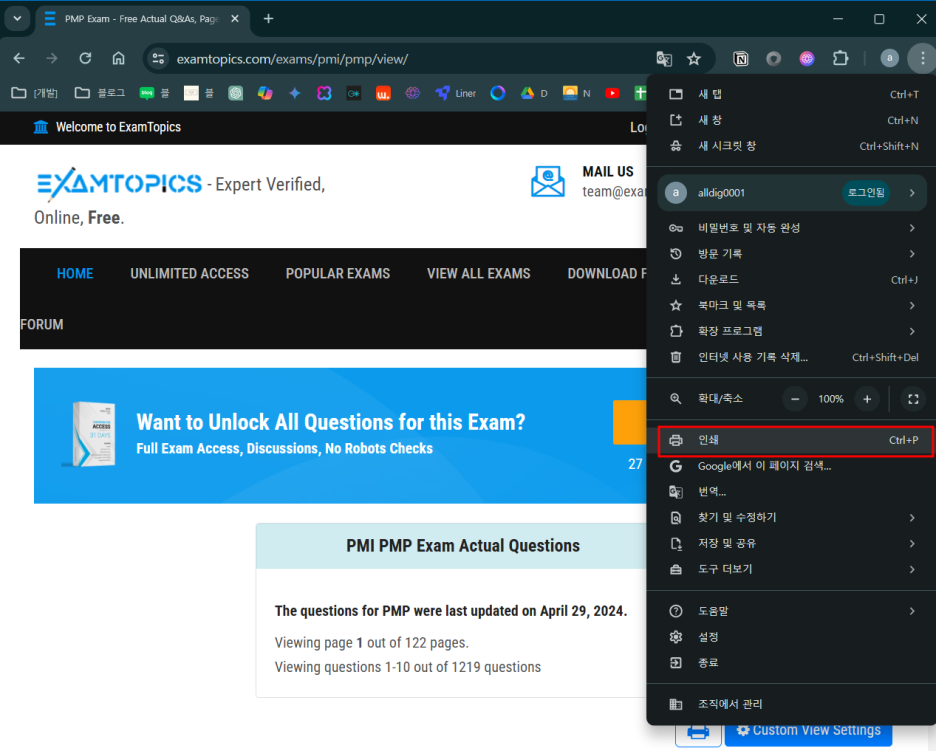Select 번역 menu item
This screenshot has height=751, width=936.
coord(793,492)
